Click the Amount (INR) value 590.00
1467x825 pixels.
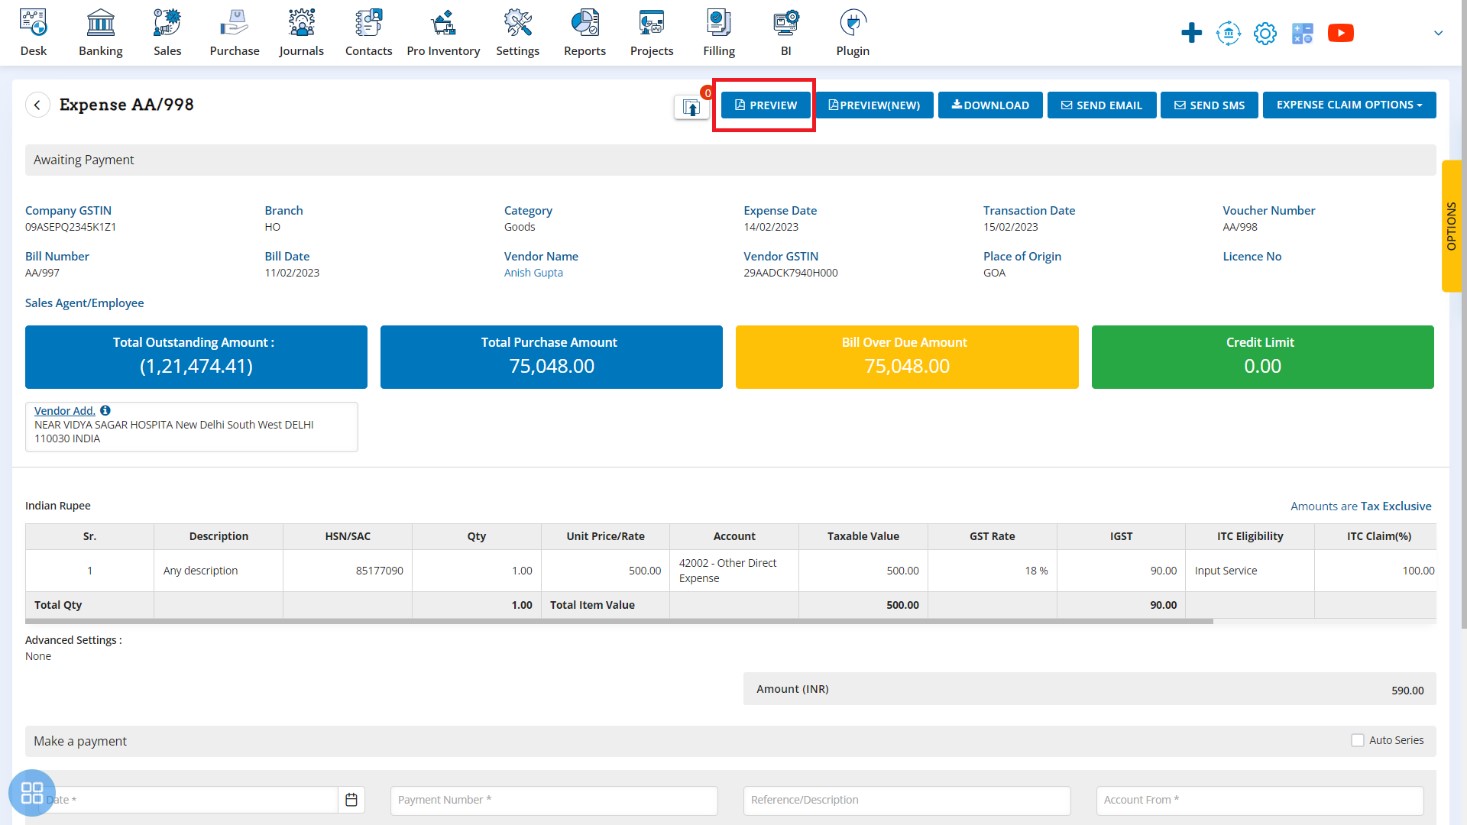click(1407, 691)
